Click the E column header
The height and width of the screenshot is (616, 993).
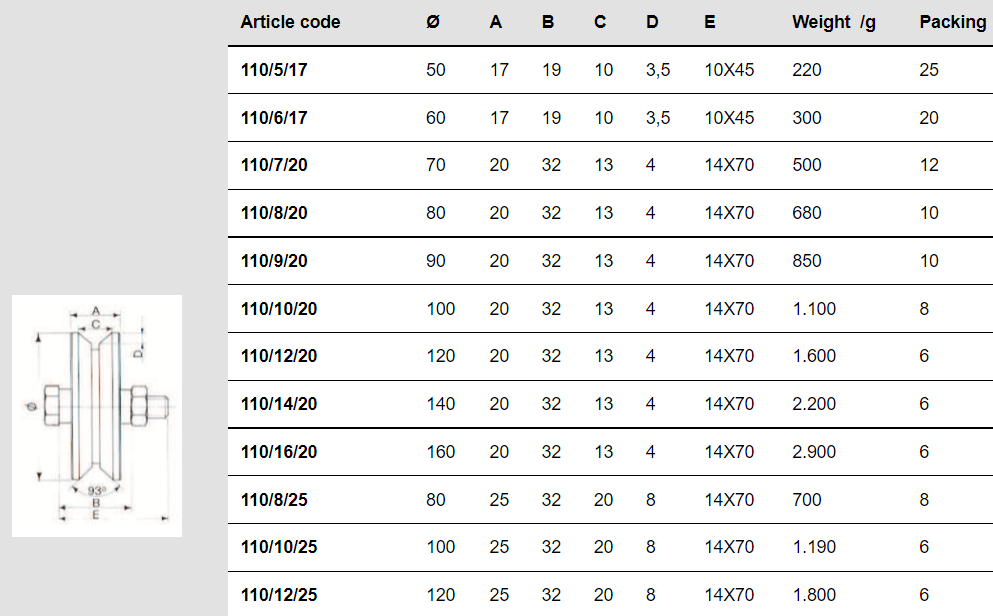710,22
